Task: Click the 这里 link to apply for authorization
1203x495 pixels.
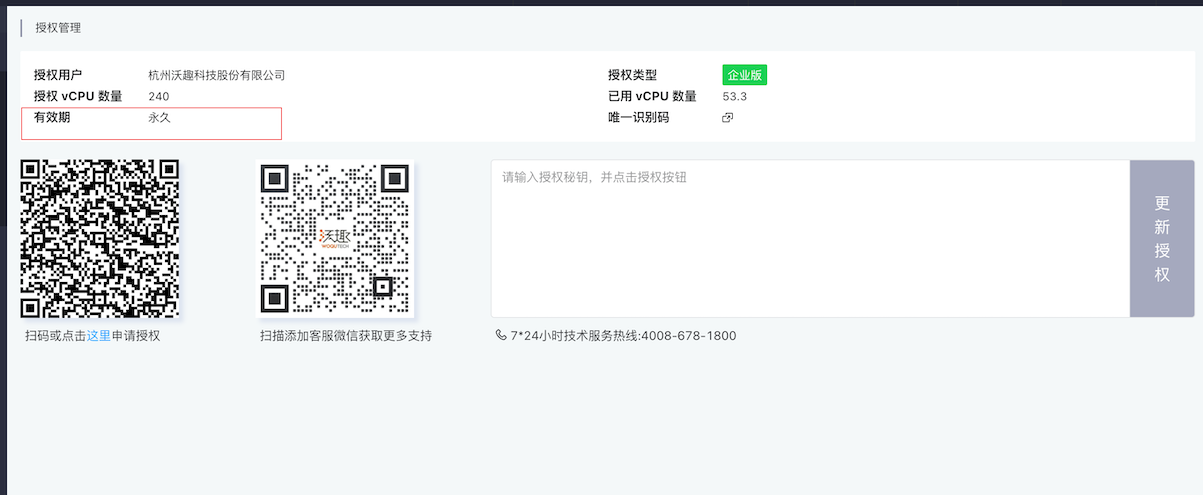Action: point(98,336)
